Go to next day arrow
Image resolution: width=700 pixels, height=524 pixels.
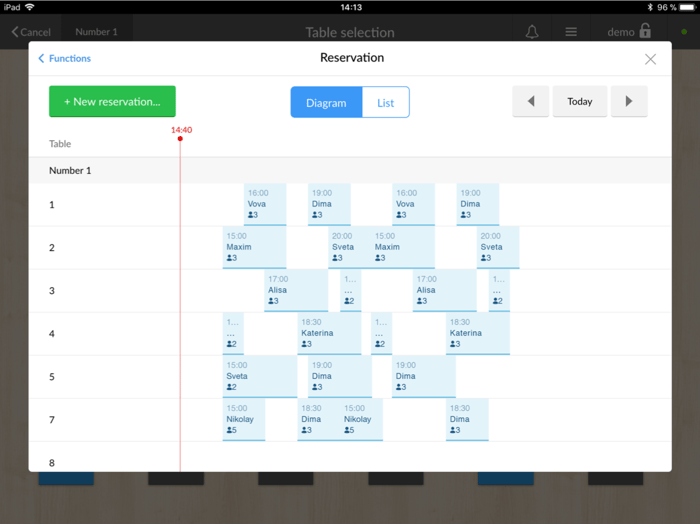point(629,101)
